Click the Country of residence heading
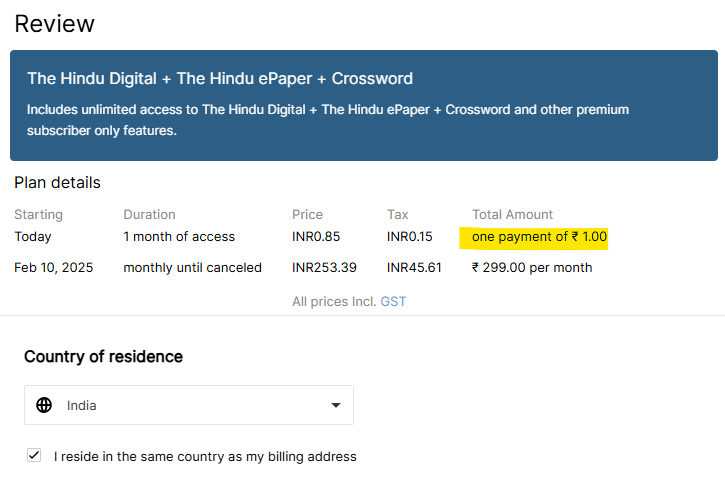 click(104, 356)
